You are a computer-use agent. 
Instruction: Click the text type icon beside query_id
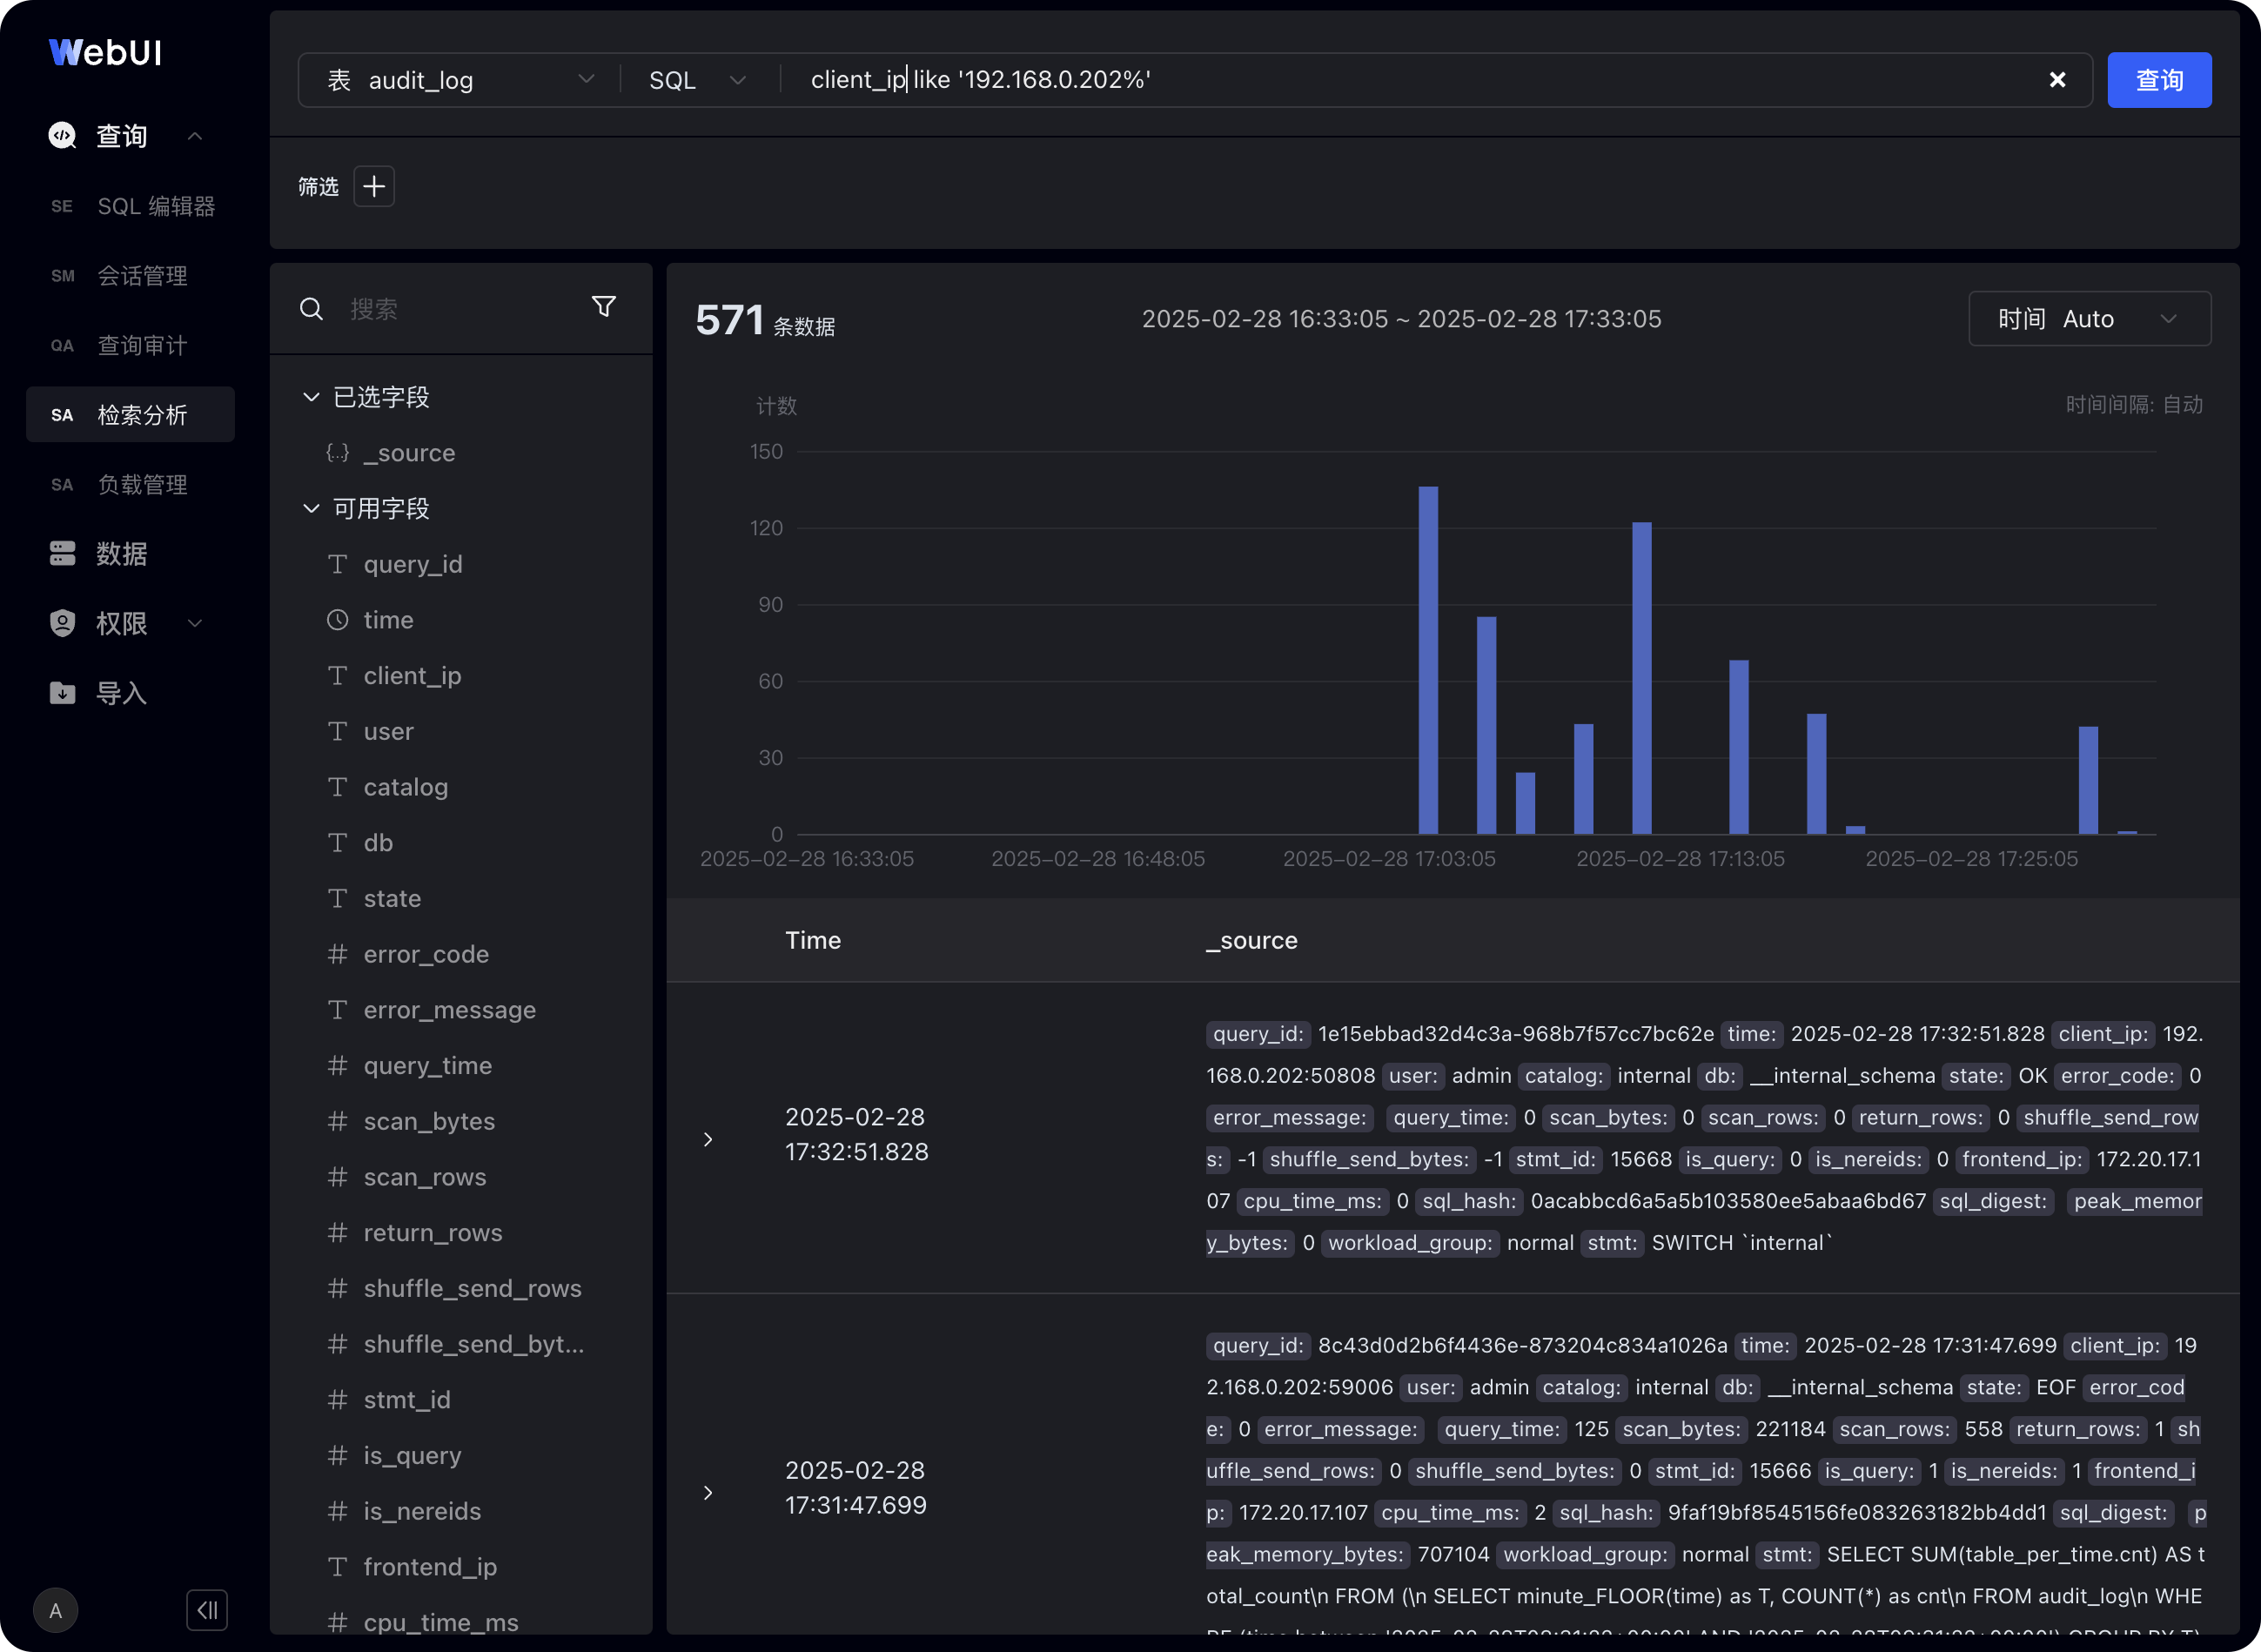pyautogui.click(x=338, y=564)
